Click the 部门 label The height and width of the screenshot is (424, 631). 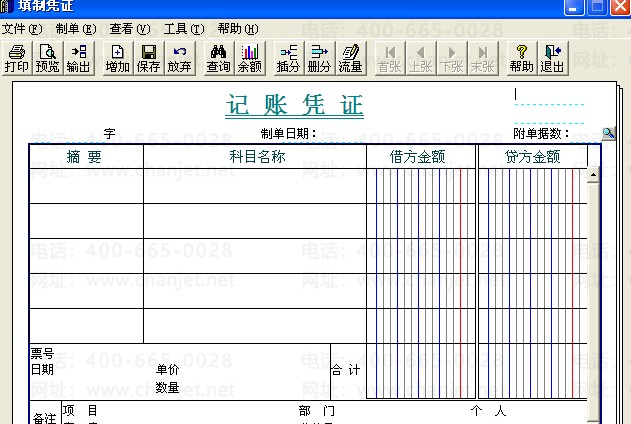coord(317,411)
